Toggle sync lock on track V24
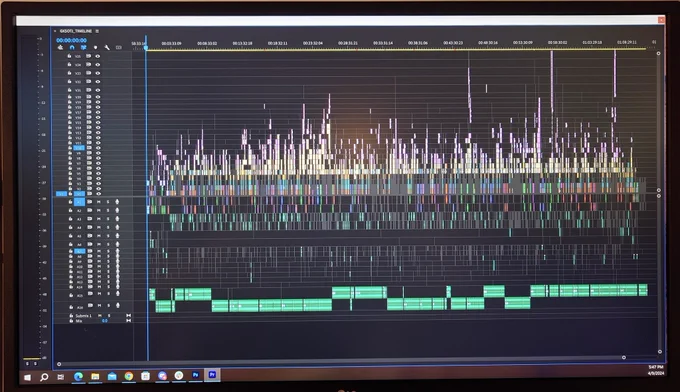This screenshot has width=680, height=392. 88,64
